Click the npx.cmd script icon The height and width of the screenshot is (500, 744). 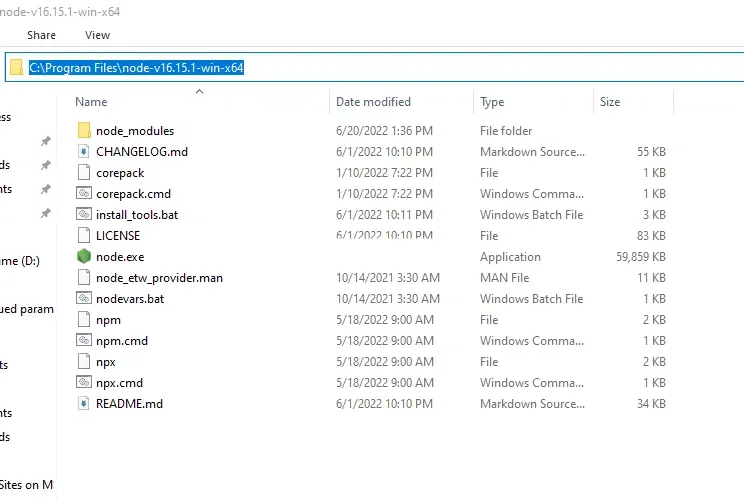click(84, 382)
